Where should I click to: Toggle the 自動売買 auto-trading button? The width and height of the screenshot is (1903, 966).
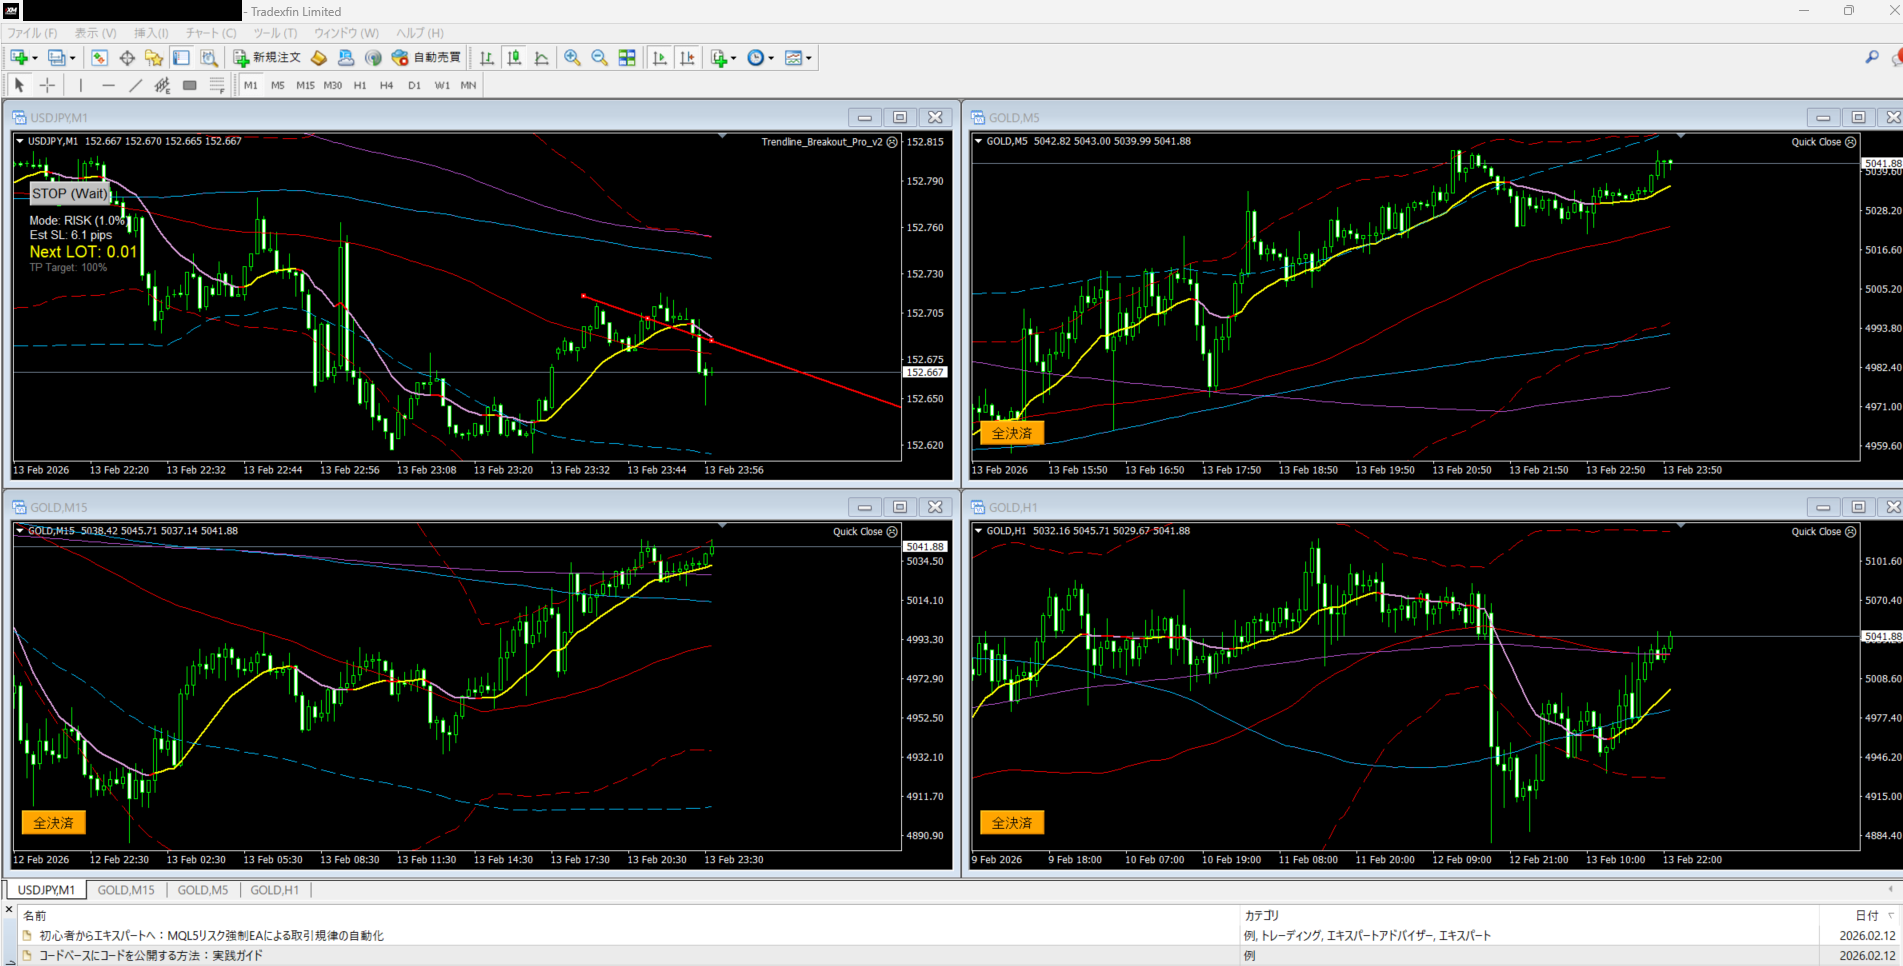pos(426,58)
